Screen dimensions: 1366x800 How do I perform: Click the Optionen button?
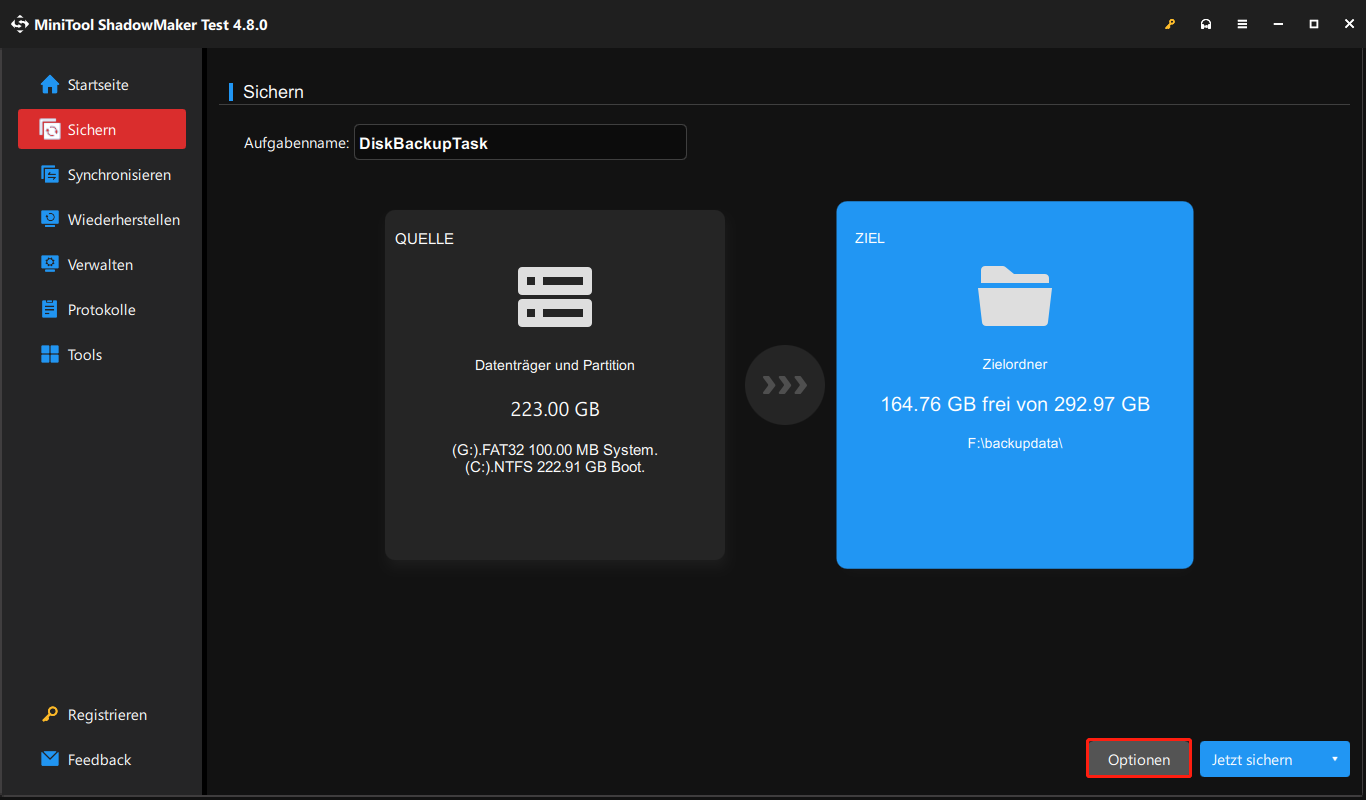1138,758
